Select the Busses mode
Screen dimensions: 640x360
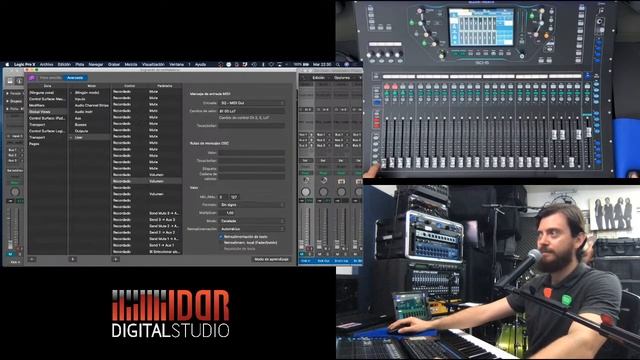point(89,124)
